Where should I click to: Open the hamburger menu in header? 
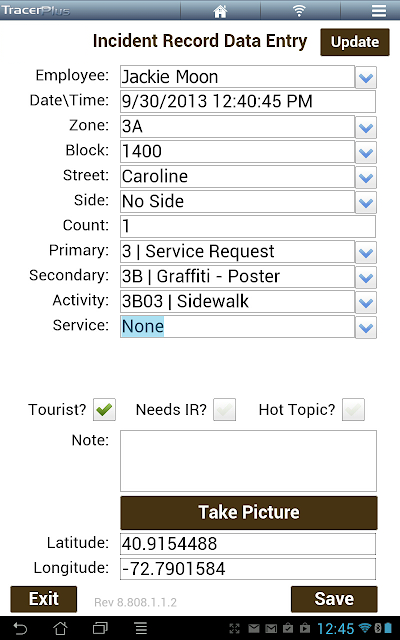point(379,11)
